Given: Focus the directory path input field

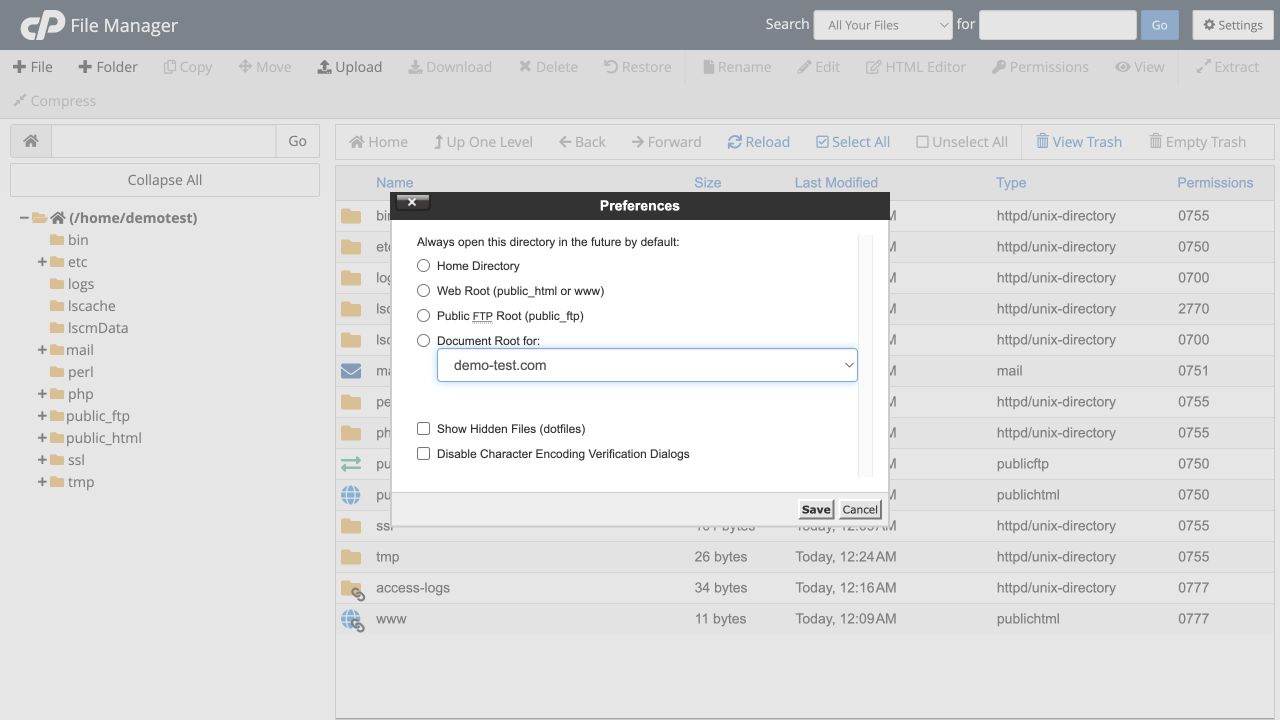Looking at the screenshot, I should [x=163, y=141].
